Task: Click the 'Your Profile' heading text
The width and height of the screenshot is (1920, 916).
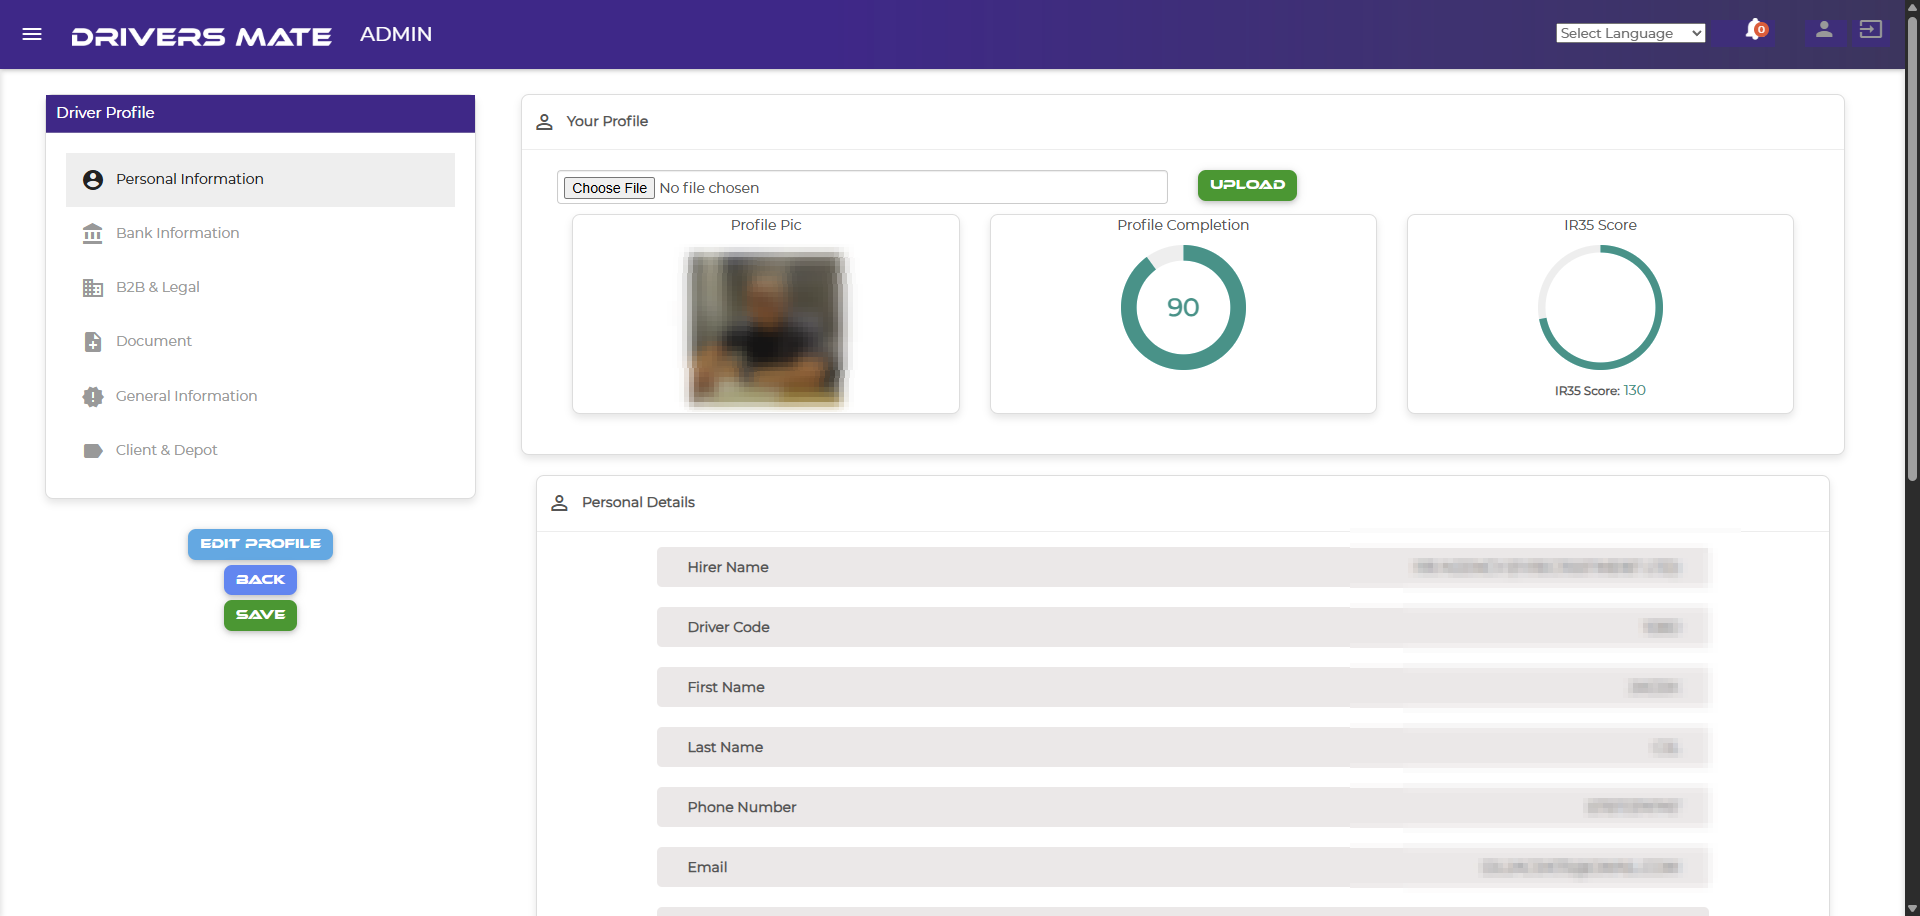Action: tap(607, 121)
